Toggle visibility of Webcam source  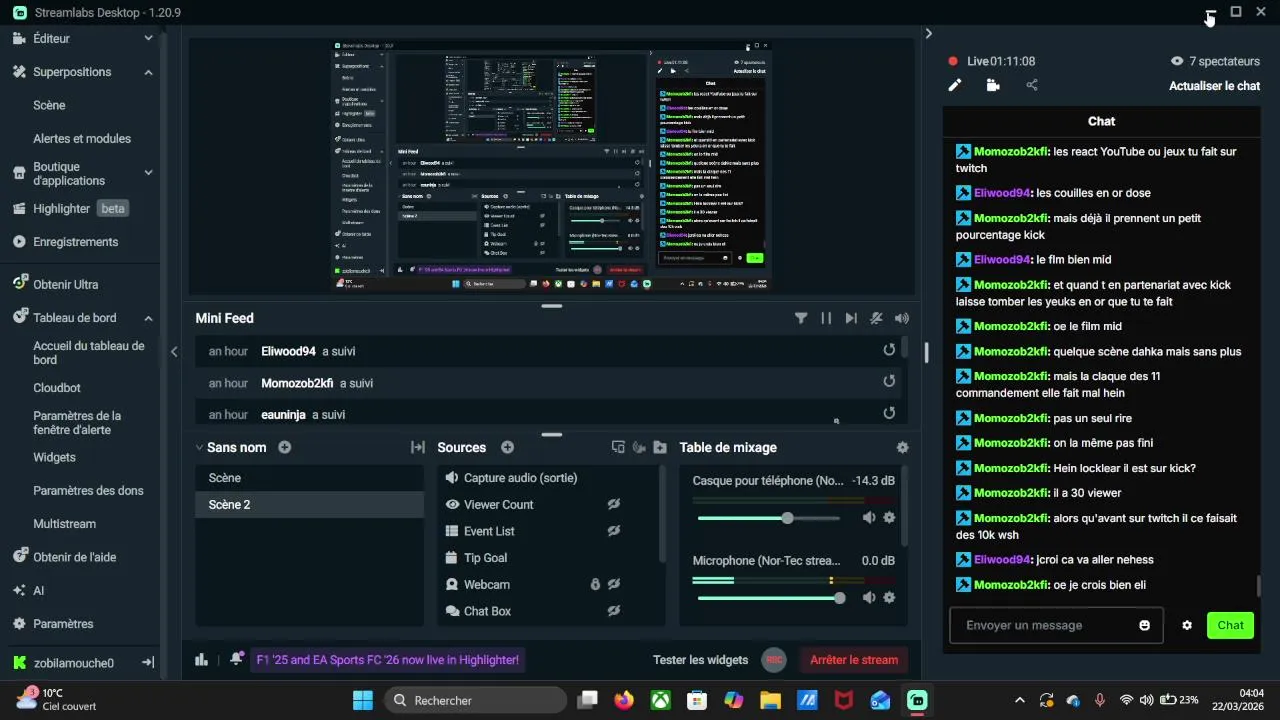point(614,584)
